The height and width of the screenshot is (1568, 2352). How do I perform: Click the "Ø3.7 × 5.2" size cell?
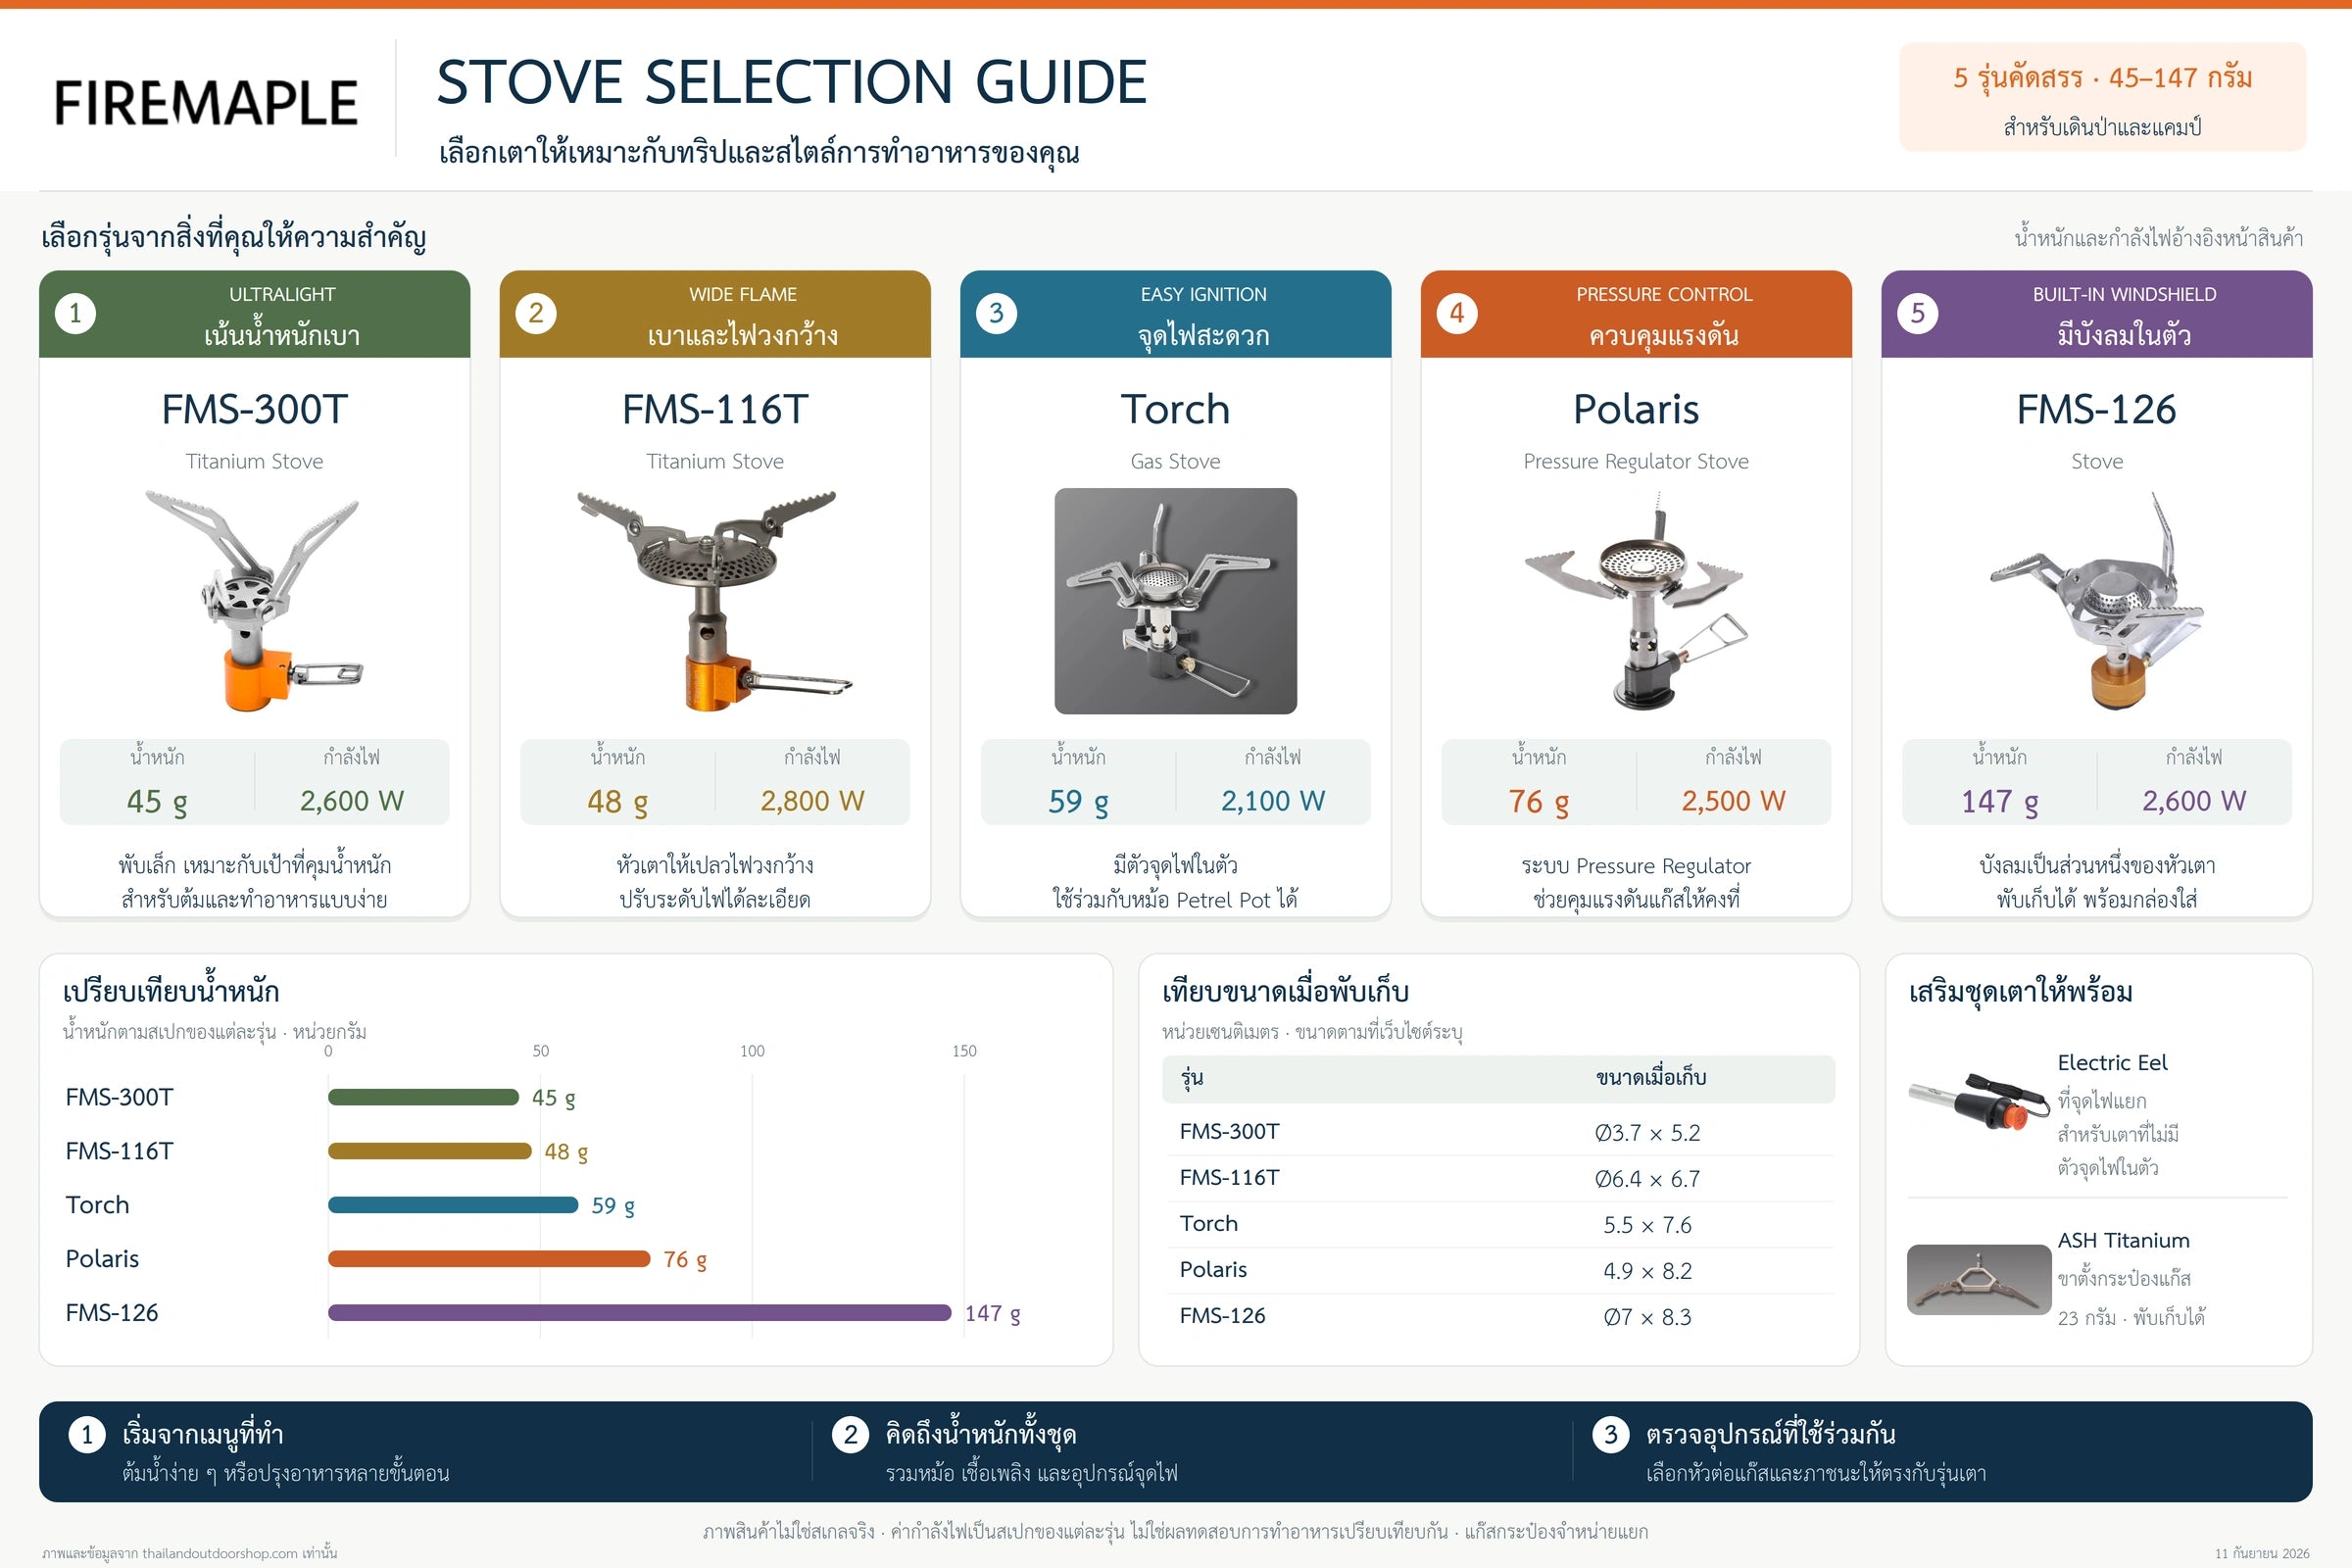1648,1133
